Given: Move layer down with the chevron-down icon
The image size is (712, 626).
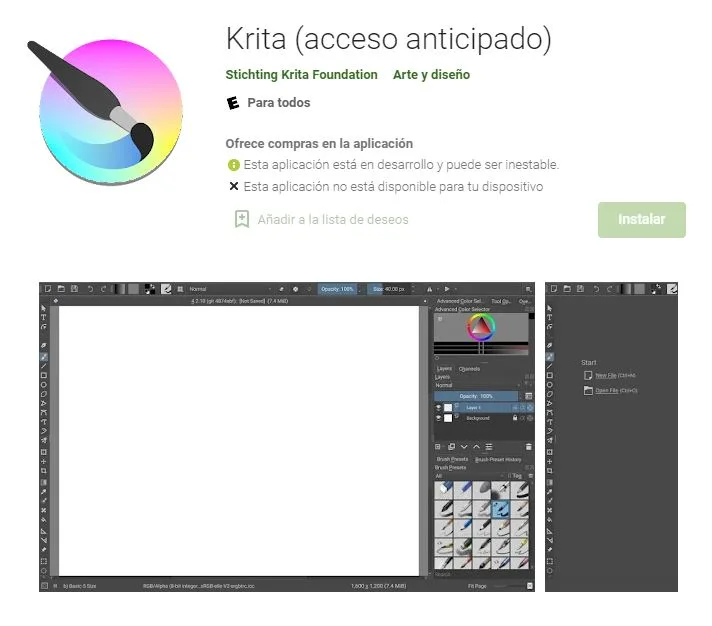Looking at the screenshot, I should (x=464, y=447).
